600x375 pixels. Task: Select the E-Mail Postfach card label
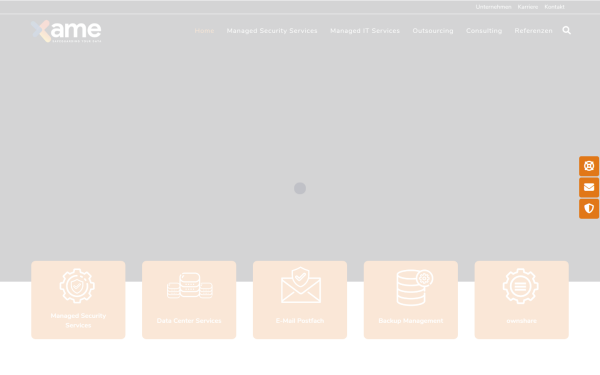[x=300, y=321]
